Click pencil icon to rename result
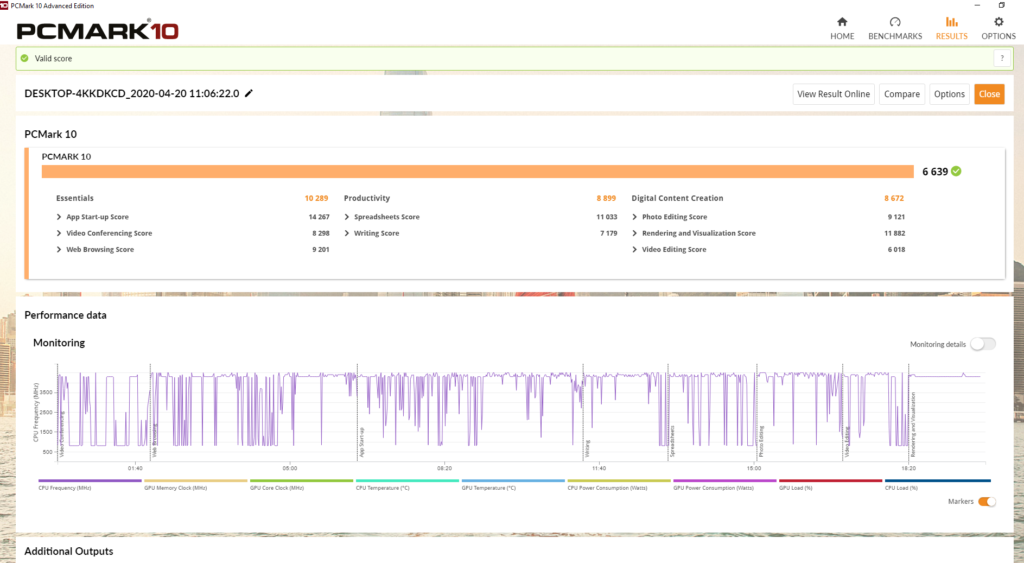The image size is (1024, 563). [x=249, y=93]
